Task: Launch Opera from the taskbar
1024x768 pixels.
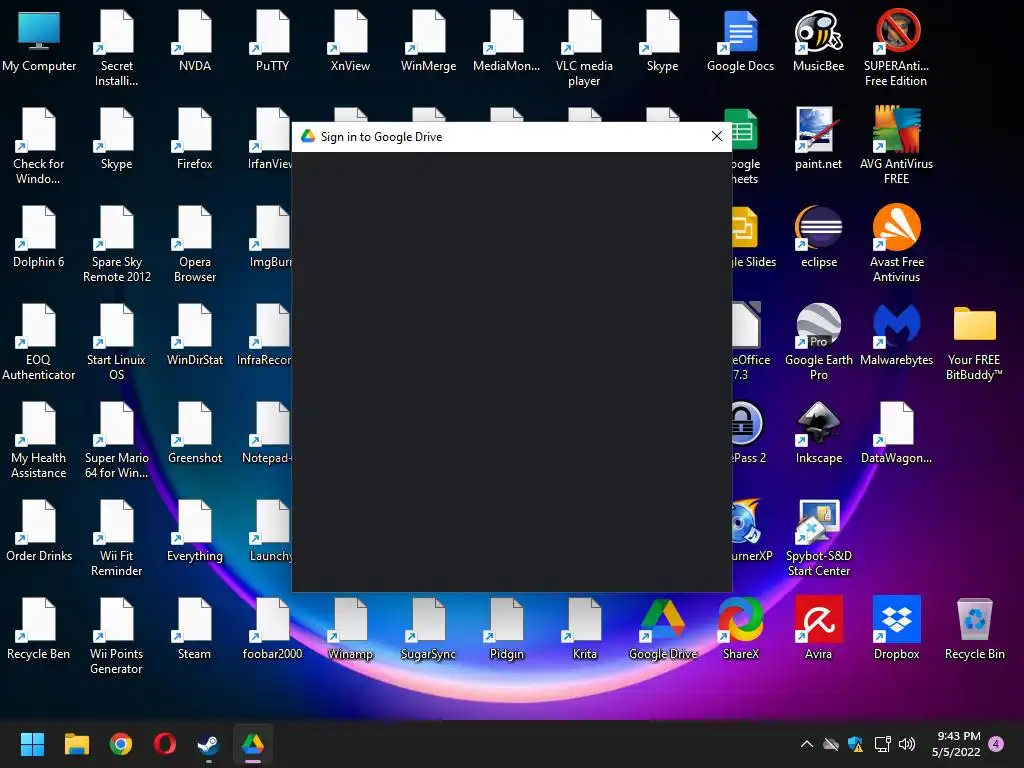Action: 165,744
